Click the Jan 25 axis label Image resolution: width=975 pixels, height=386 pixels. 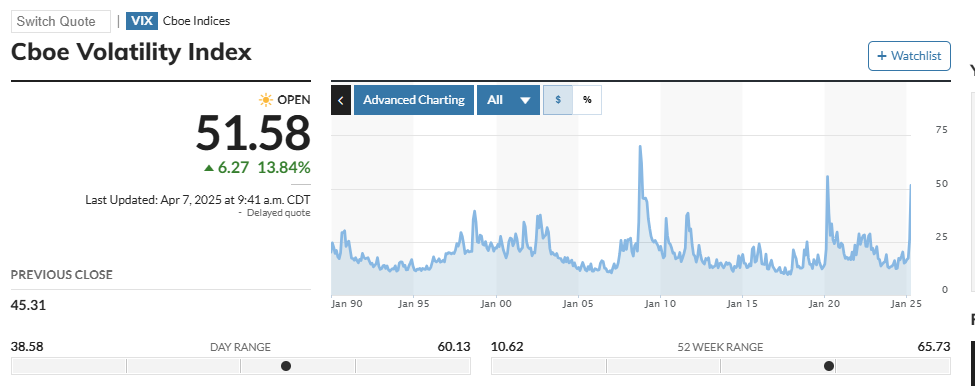coord(906,304)
